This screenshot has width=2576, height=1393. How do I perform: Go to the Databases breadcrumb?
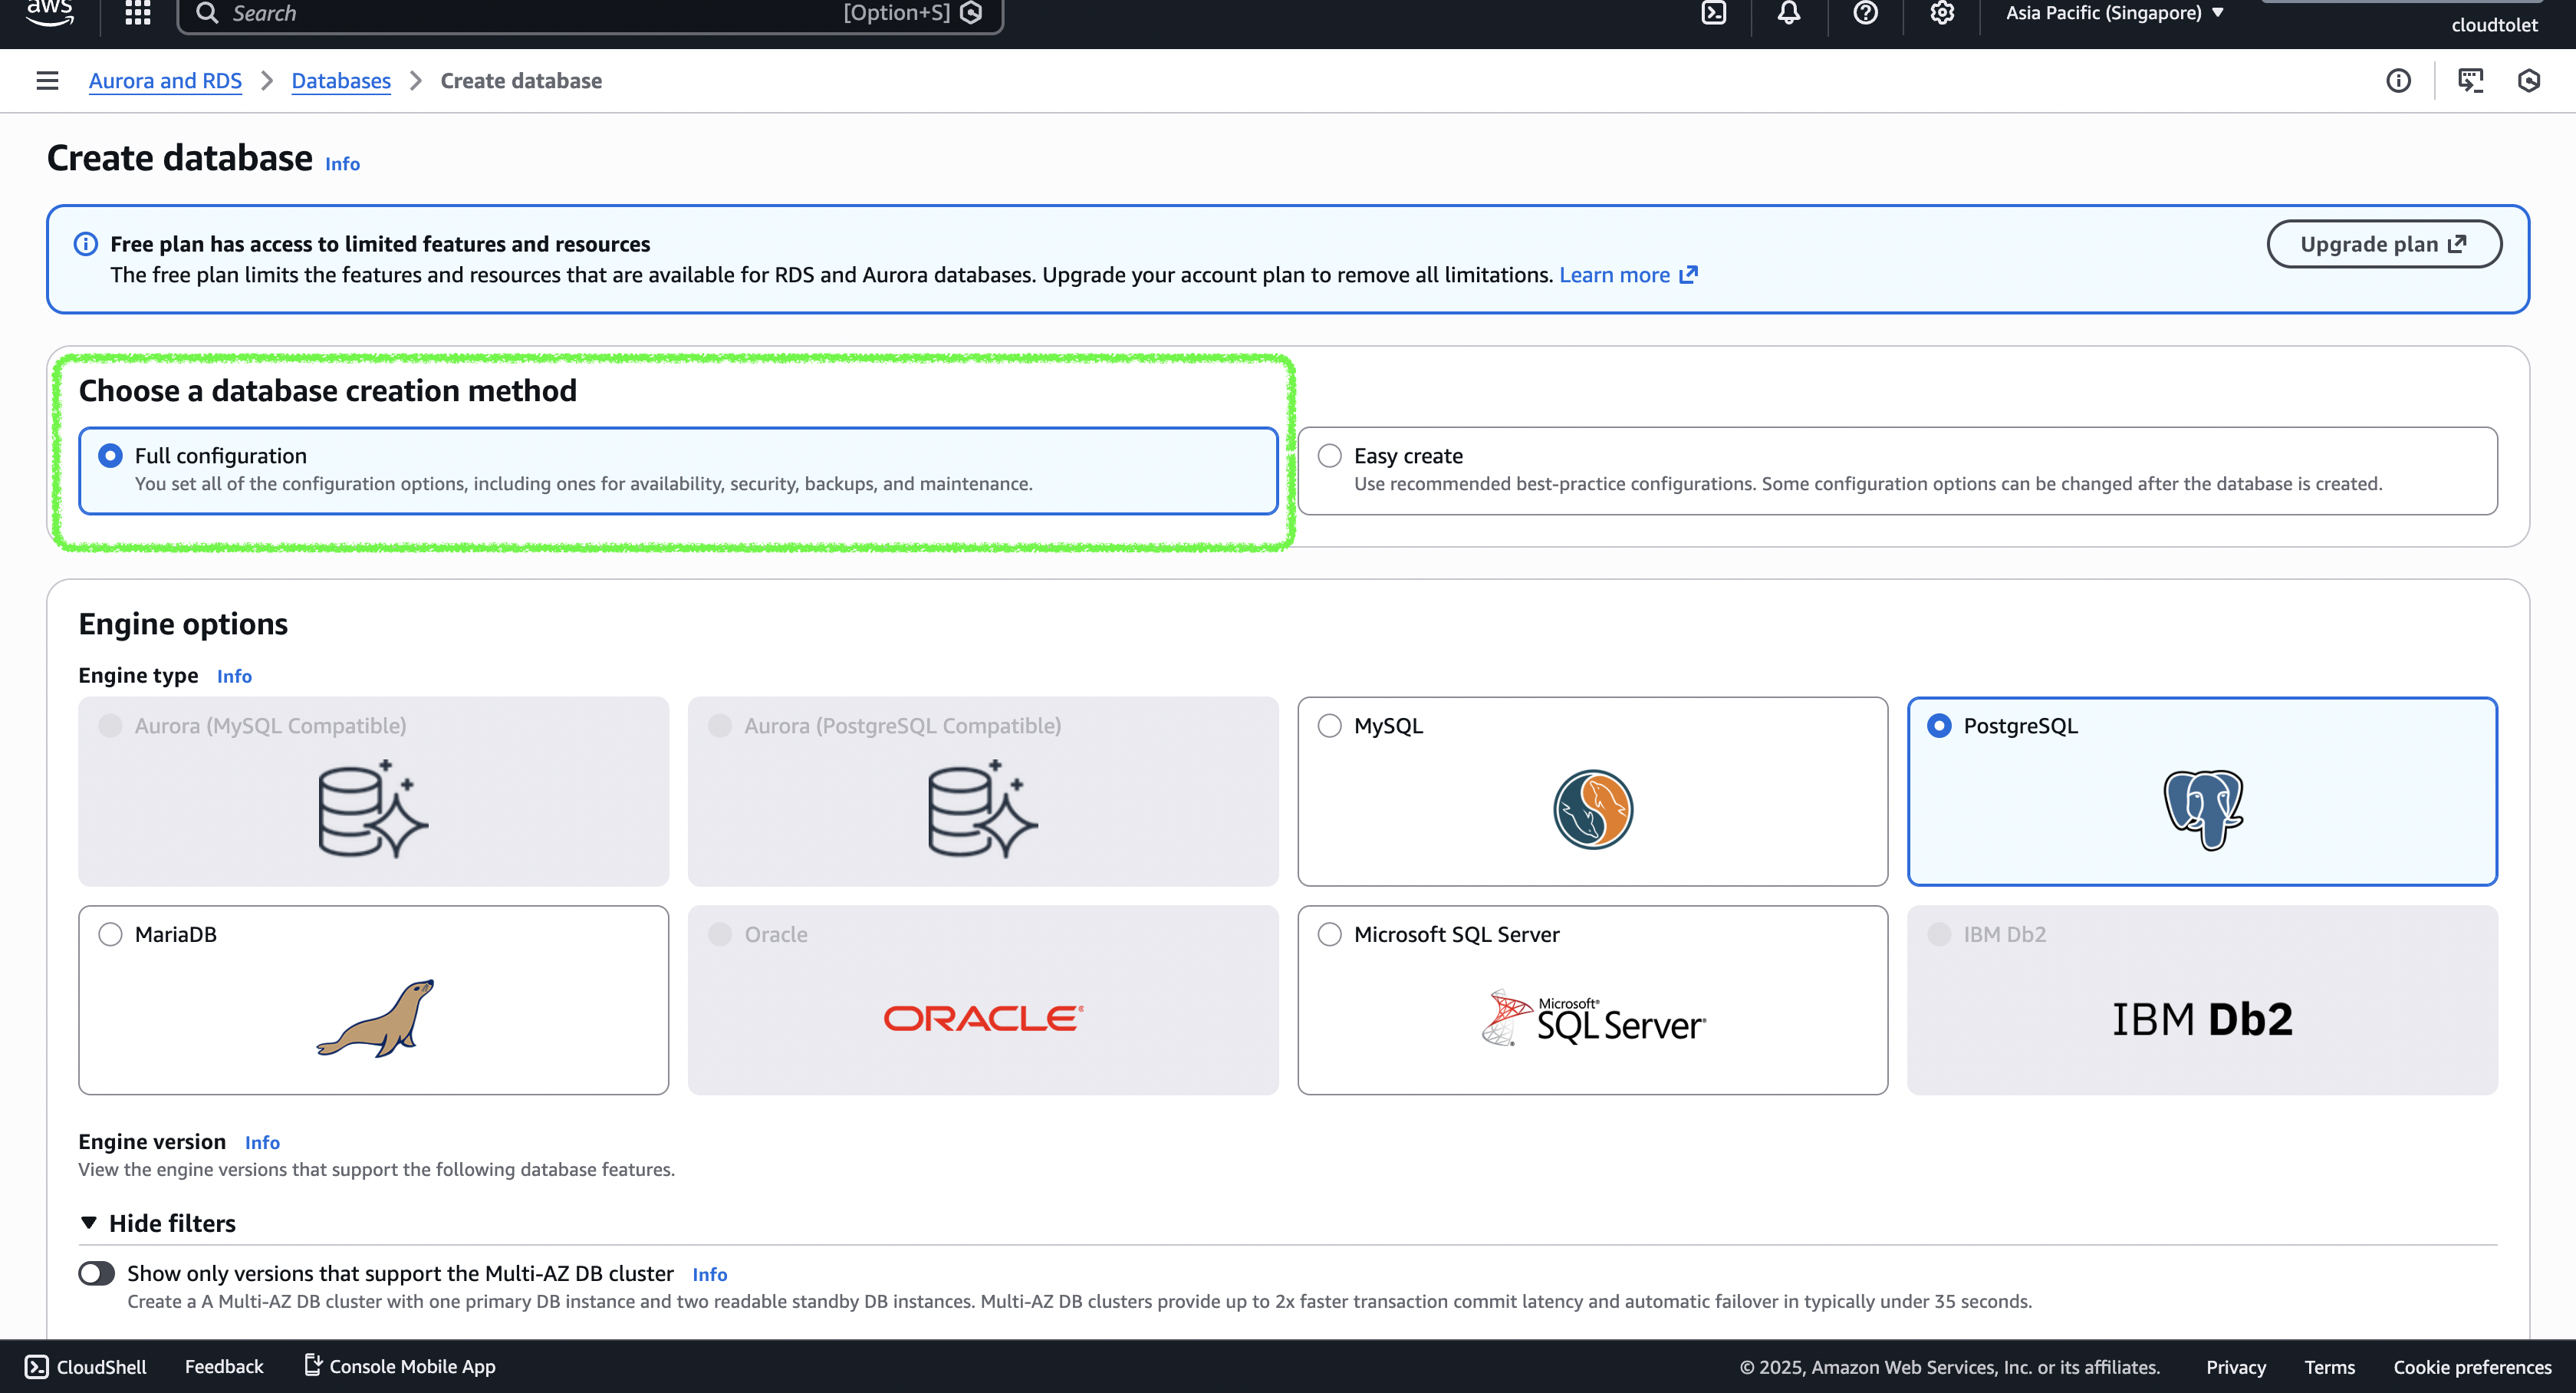[341, 81]
